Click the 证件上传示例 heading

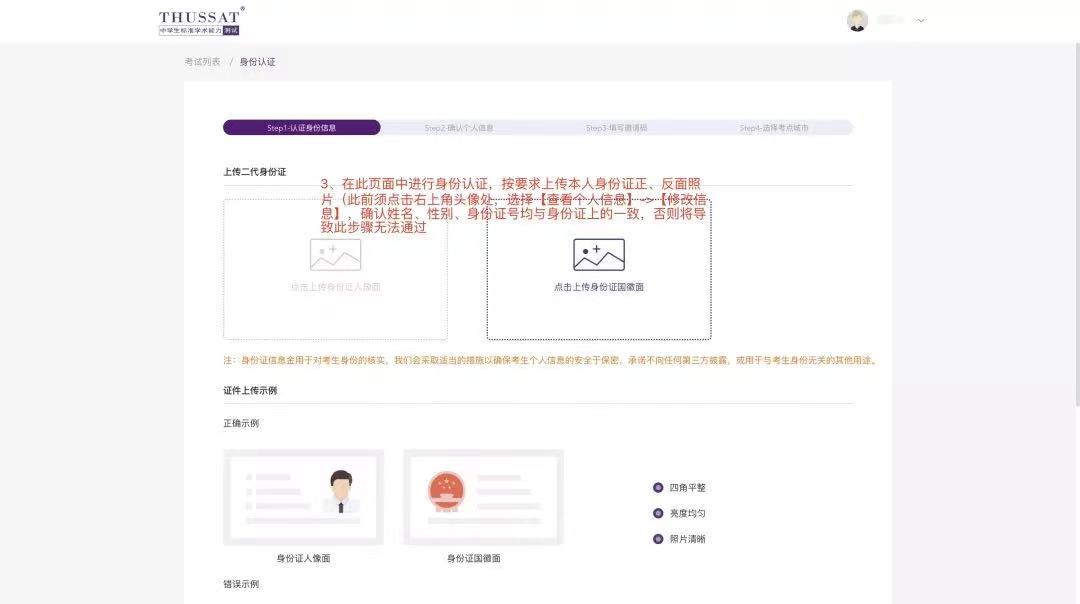(x=250, y=390)
